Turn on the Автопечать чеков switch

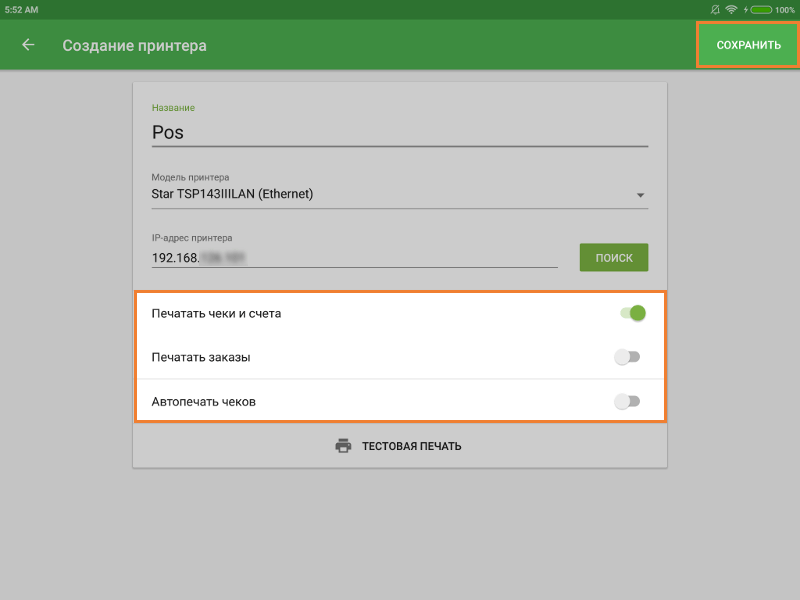click(x=627, y=401)
